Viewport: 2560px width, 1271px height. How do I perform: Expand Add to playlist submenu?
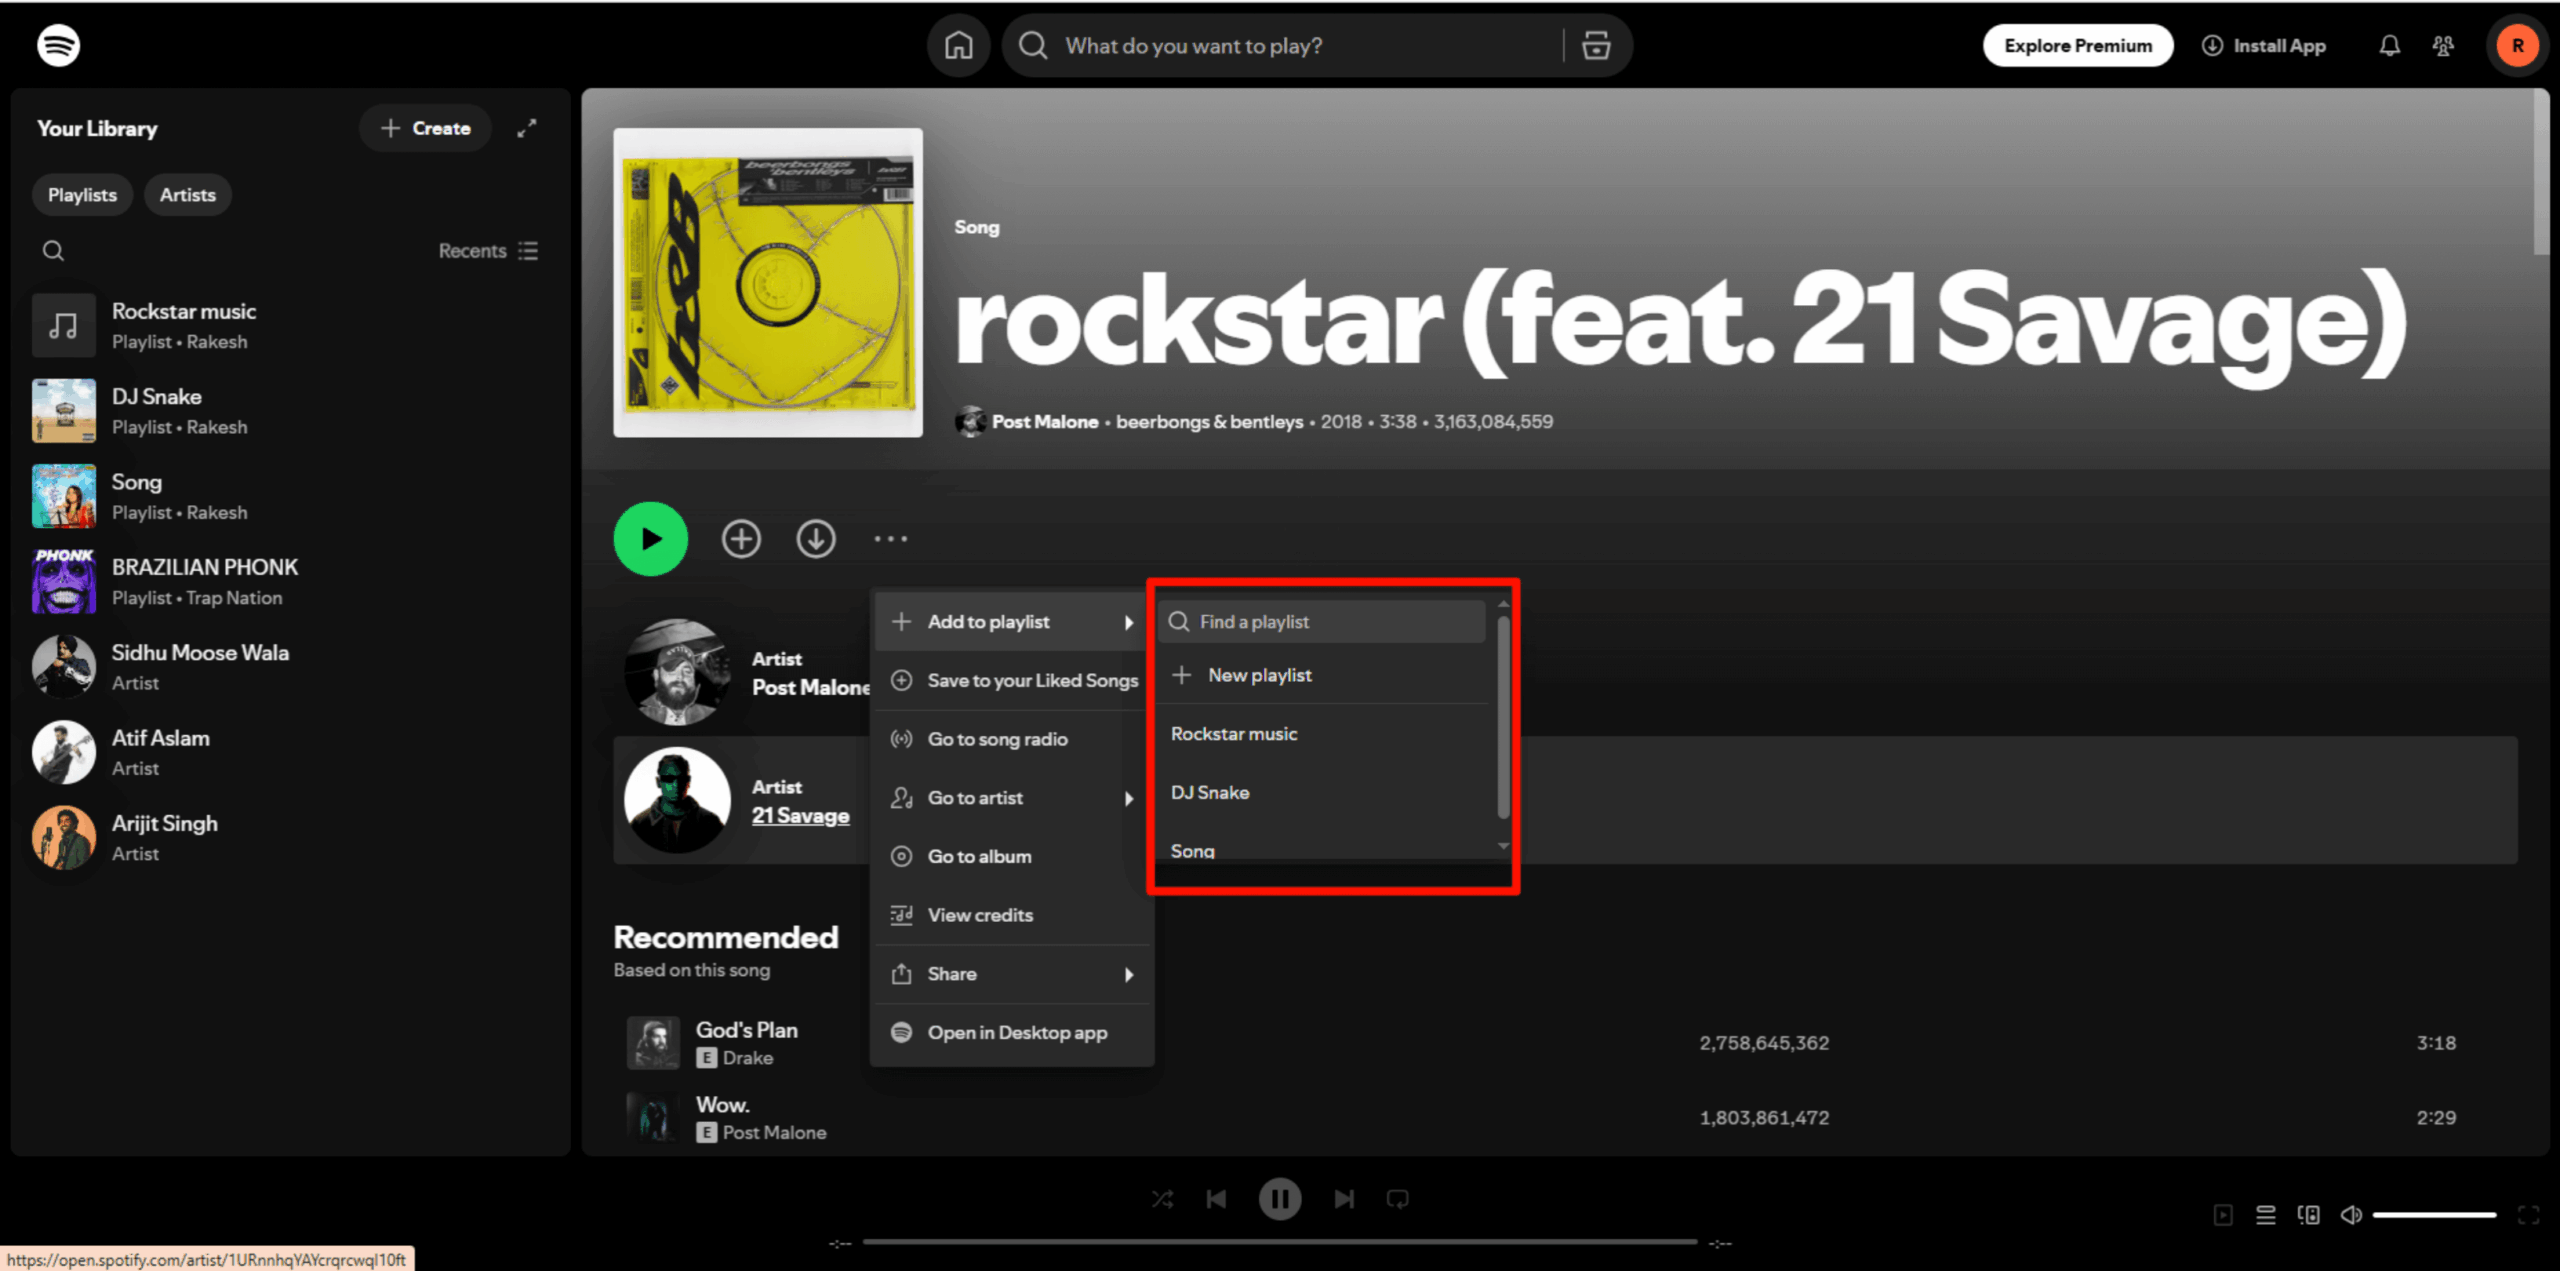tap(1012, 622)
